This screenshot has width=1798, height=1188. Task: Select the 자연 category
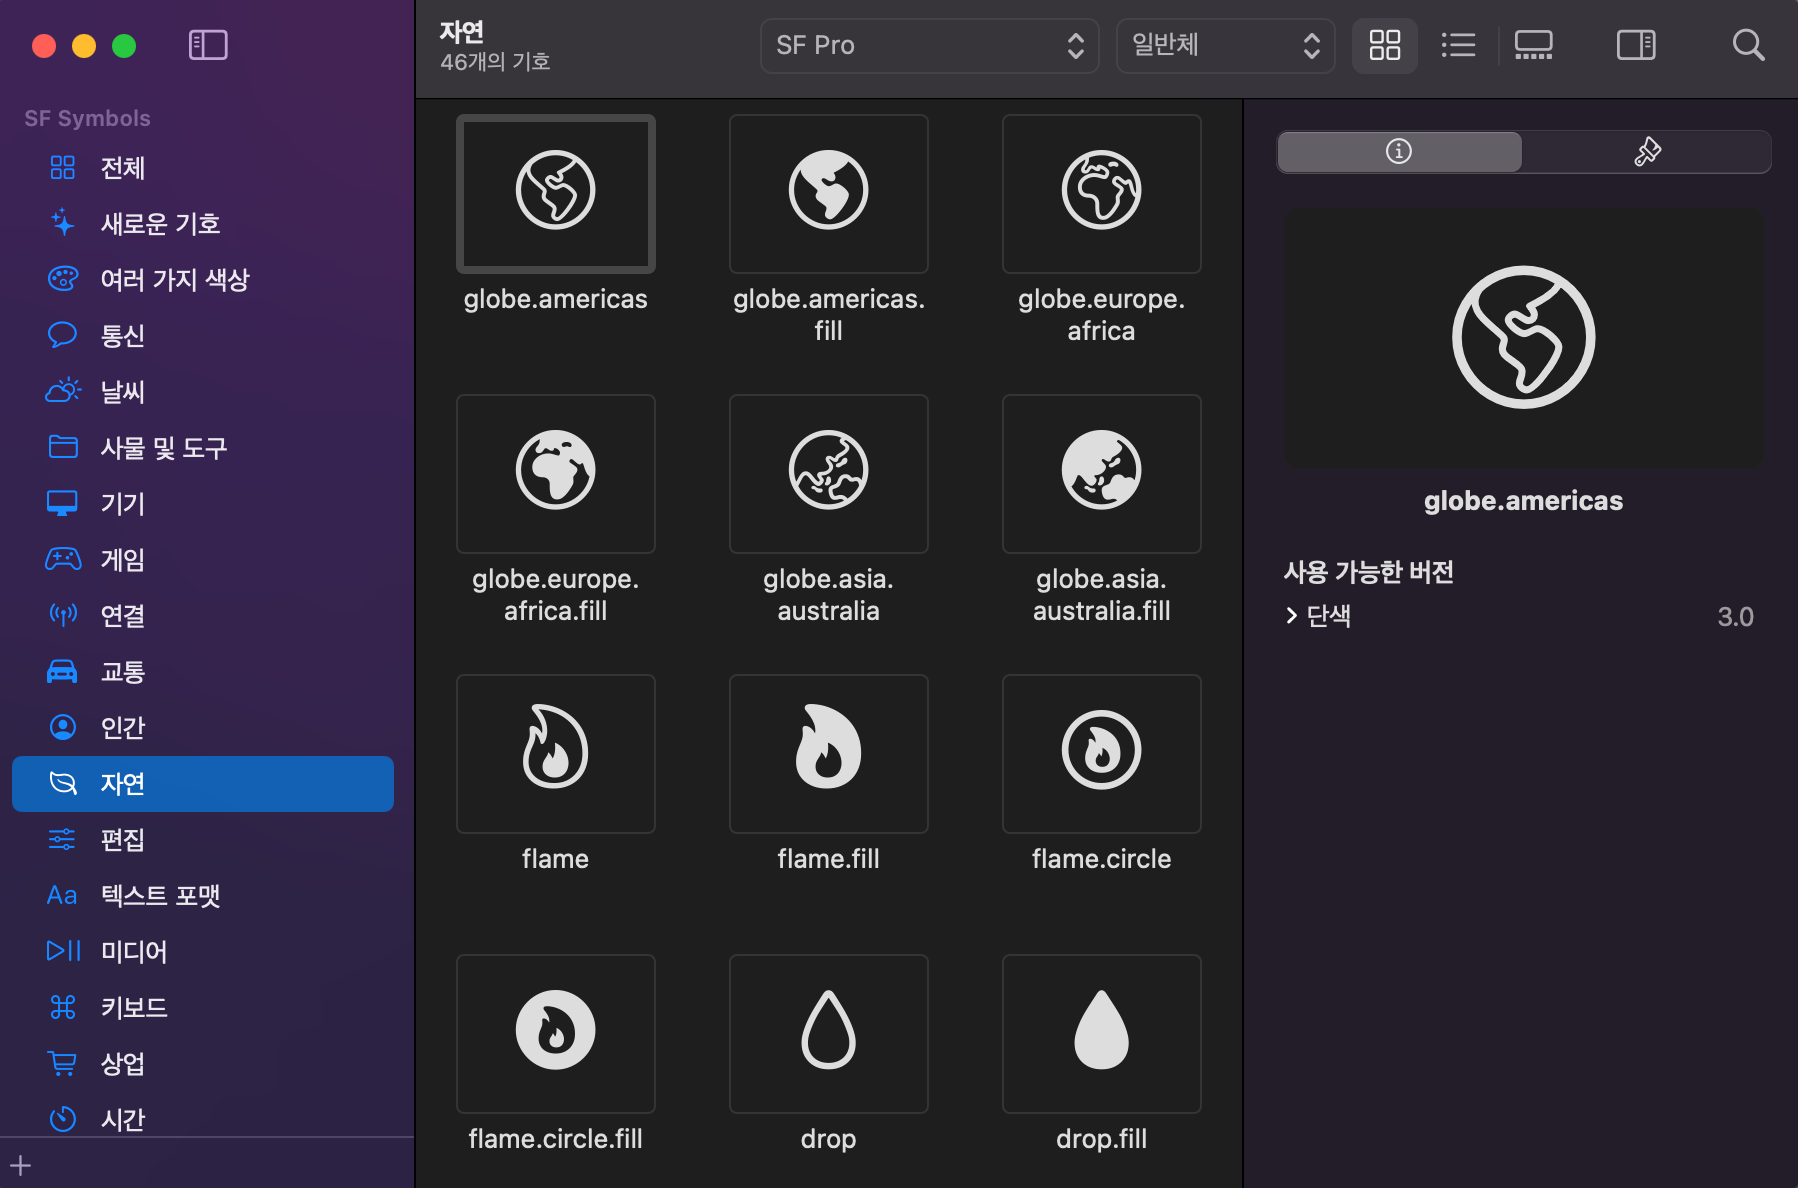click(x=203, y=784)
